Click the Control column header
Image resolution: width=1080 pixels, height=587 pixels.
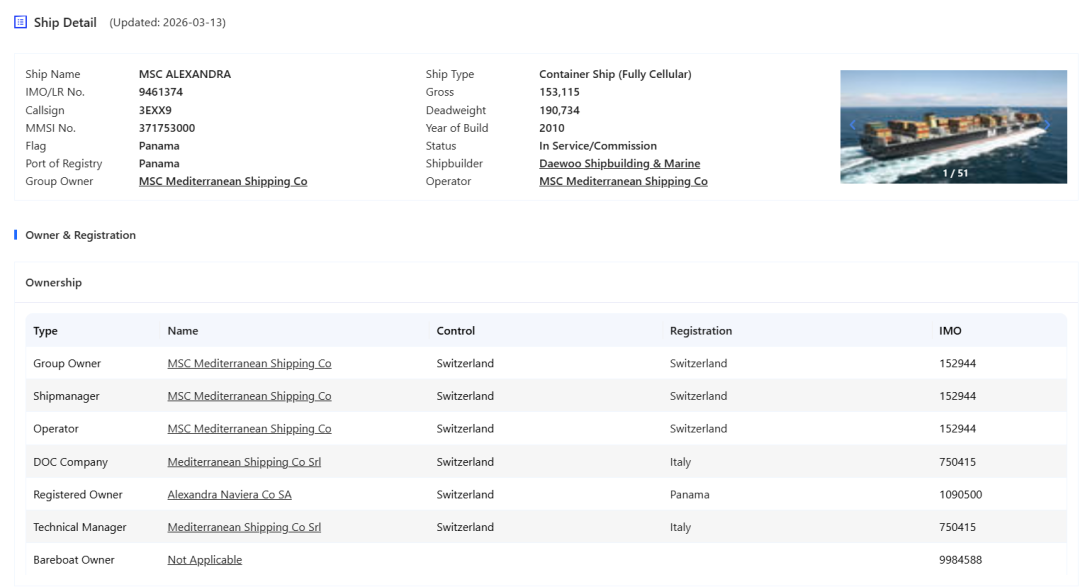point(455,331)
